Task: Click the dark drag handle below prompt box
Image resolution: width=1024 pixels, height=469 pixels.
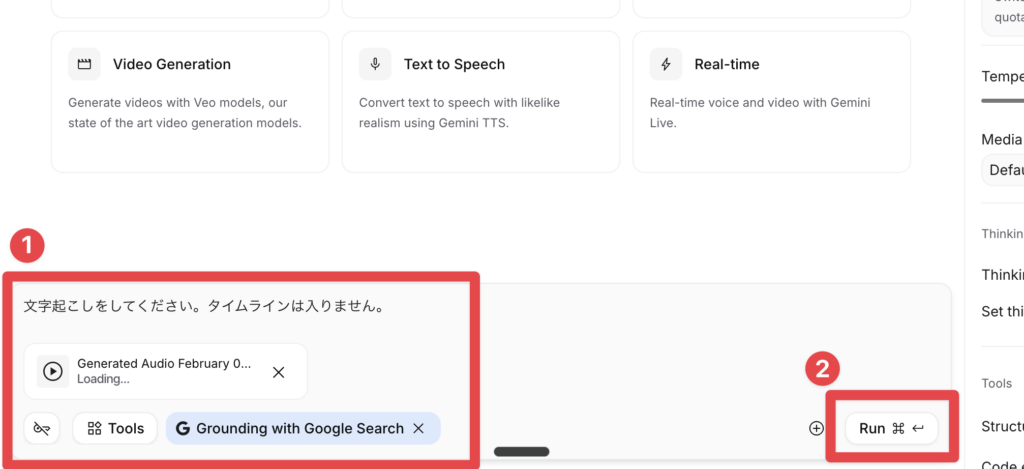Action: tap(521, 452)
